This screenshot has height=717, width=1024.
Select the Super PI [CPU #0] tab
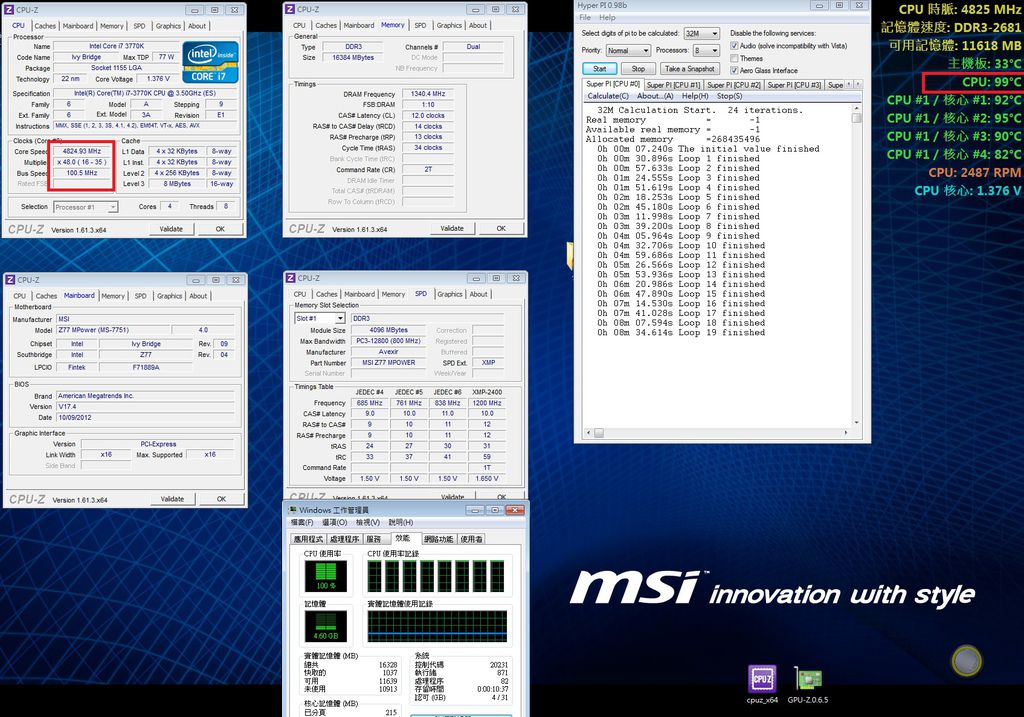613,84
